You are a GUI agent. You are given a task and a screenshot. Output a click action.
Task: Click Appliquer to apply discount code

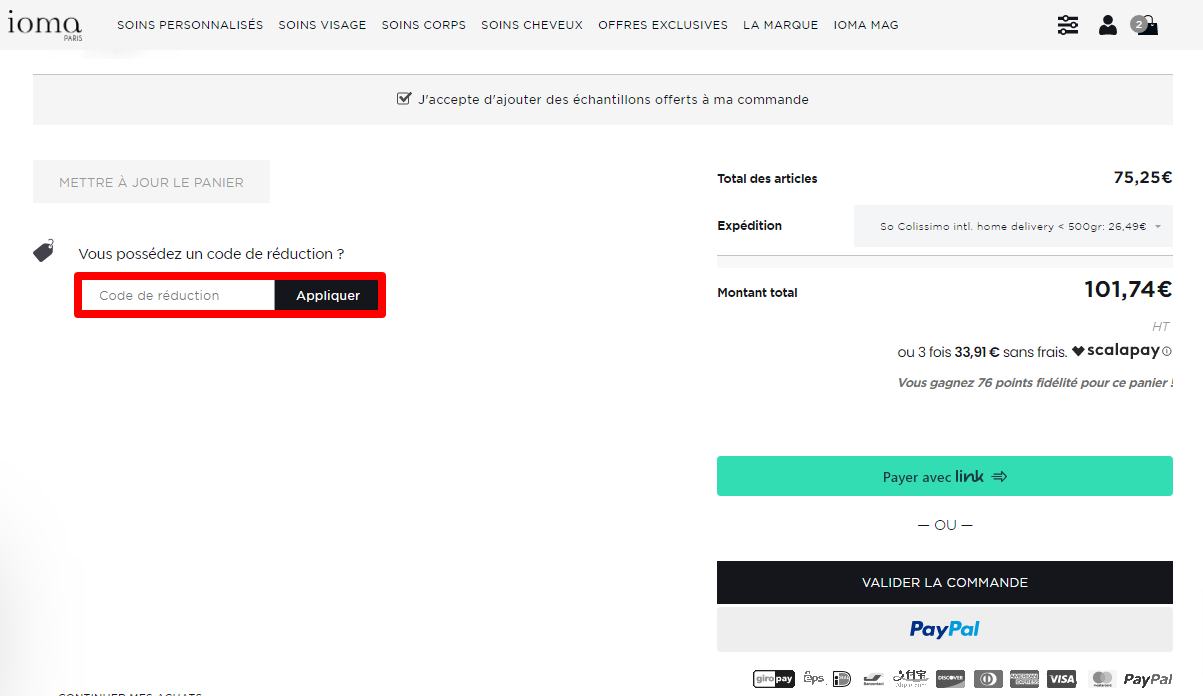click(328, 295)
